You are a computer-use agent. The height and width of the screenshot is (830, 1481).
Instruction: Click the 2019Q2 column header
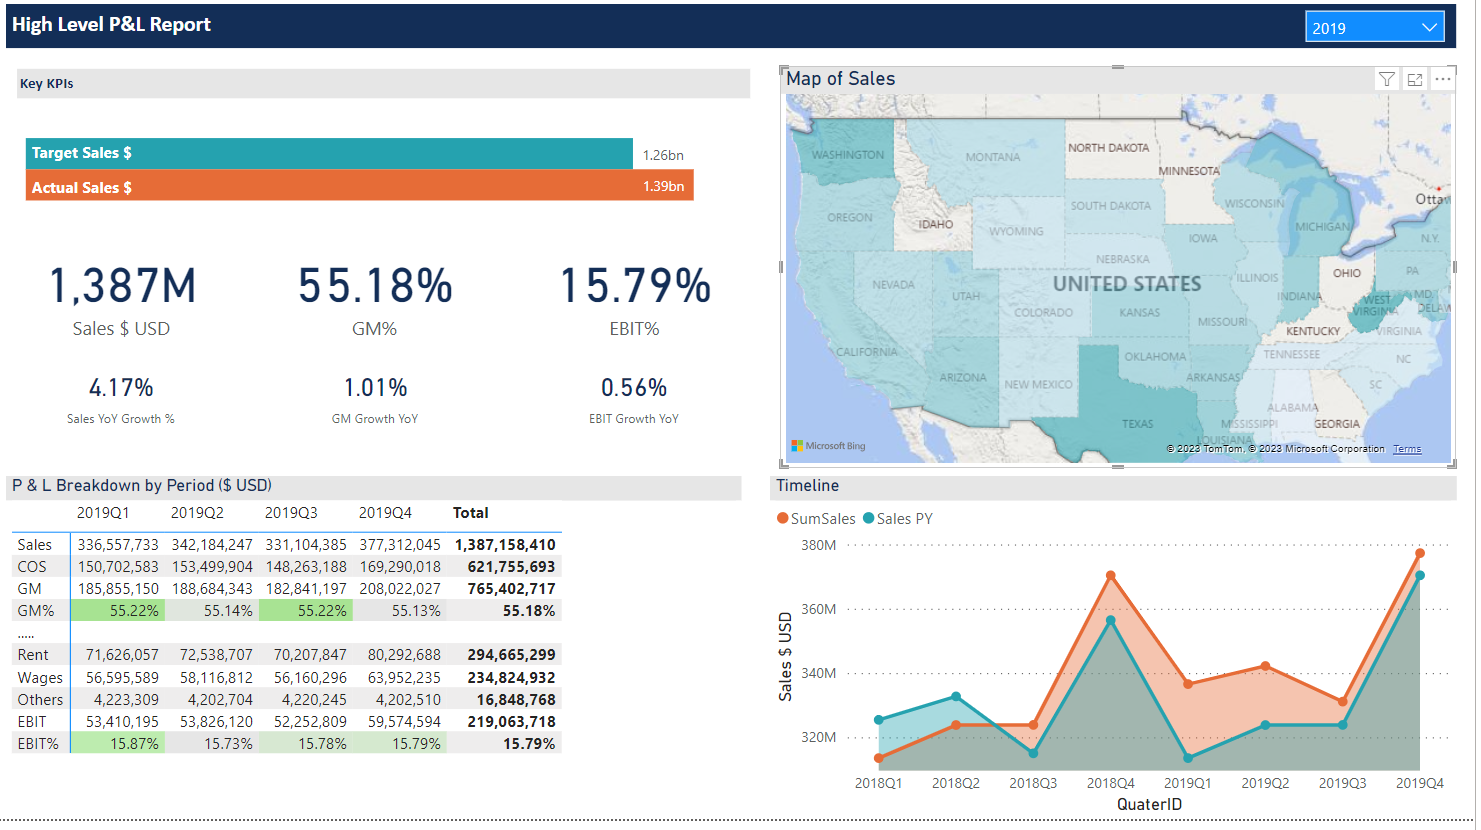click(x=197, y=513)
